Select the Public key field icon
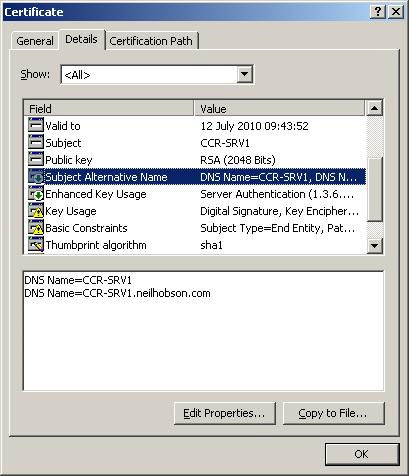This screenshot has width=409, height=476. pos(36,160)
